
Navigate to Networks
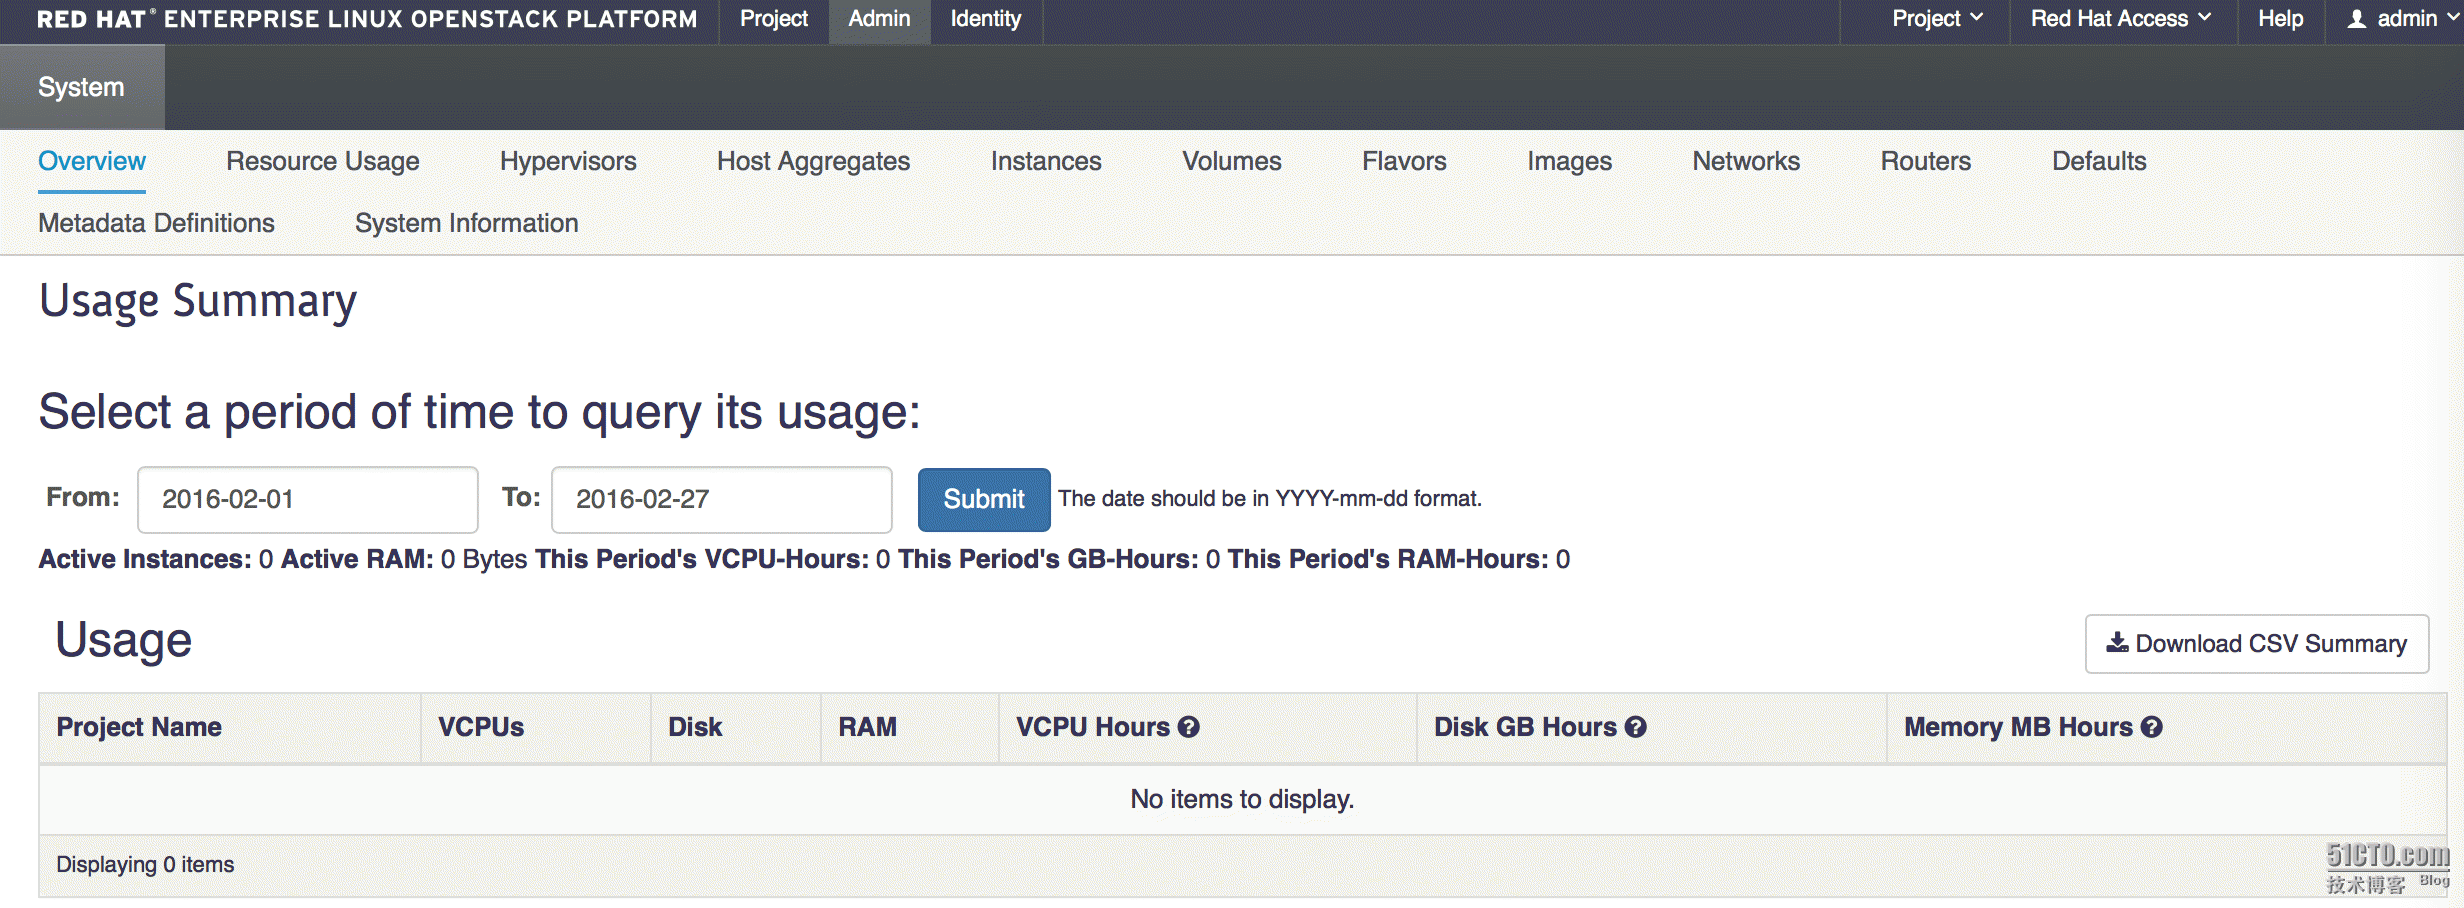point(1746,161)
